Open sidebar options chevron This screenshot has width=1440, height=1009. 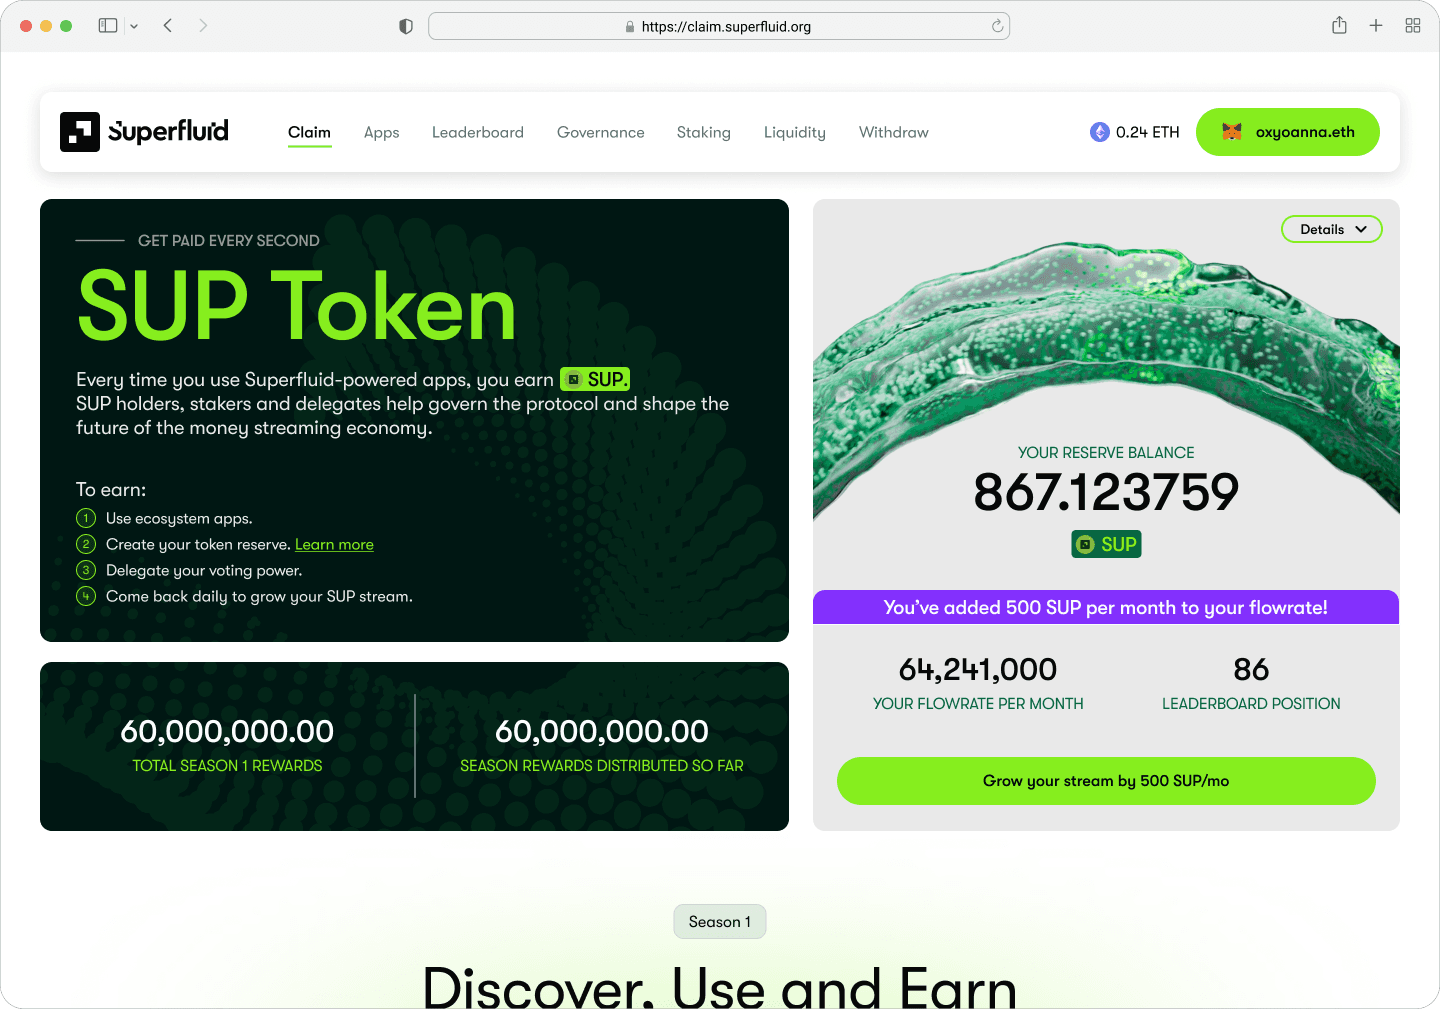[134, 26]
